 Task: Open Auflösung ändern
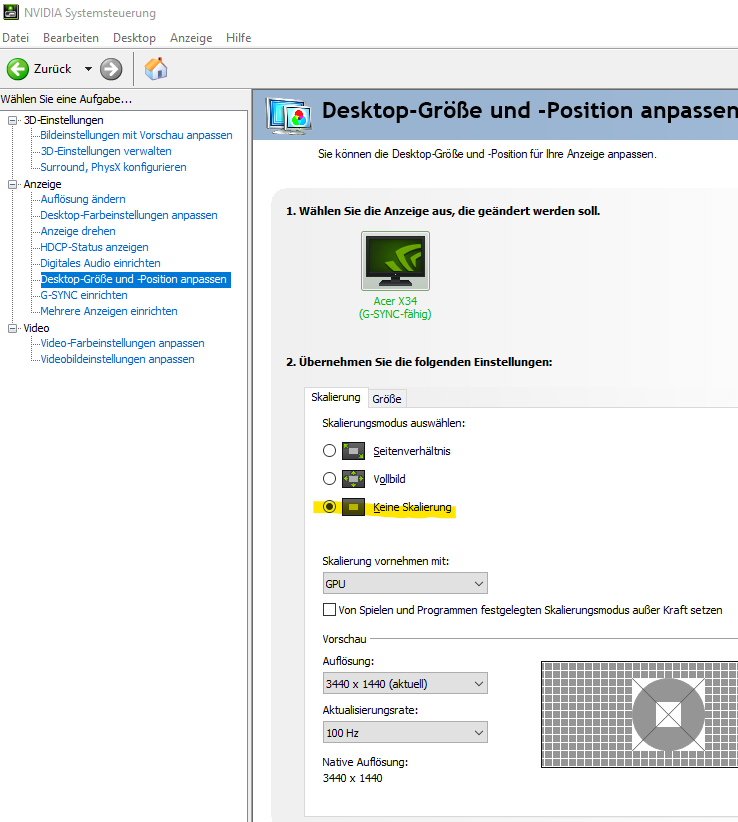pos(83,199)
